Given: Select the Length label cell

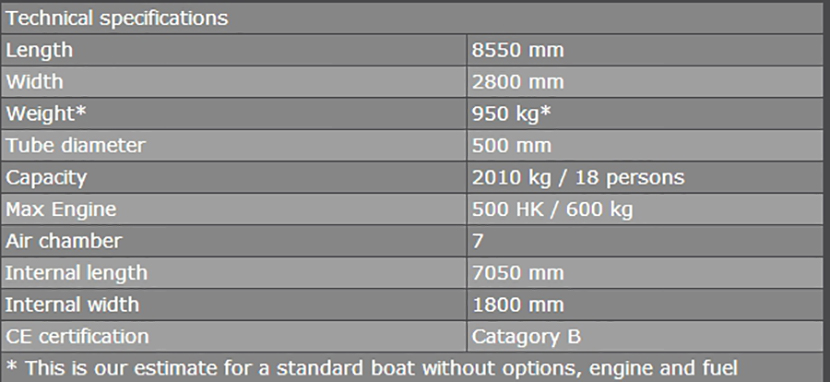Looking at the screenshot, I should 234,50.
